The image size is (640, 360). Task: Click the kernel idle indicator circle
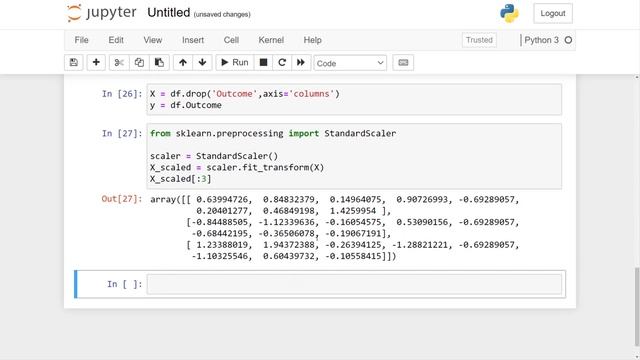coord(568,40)
